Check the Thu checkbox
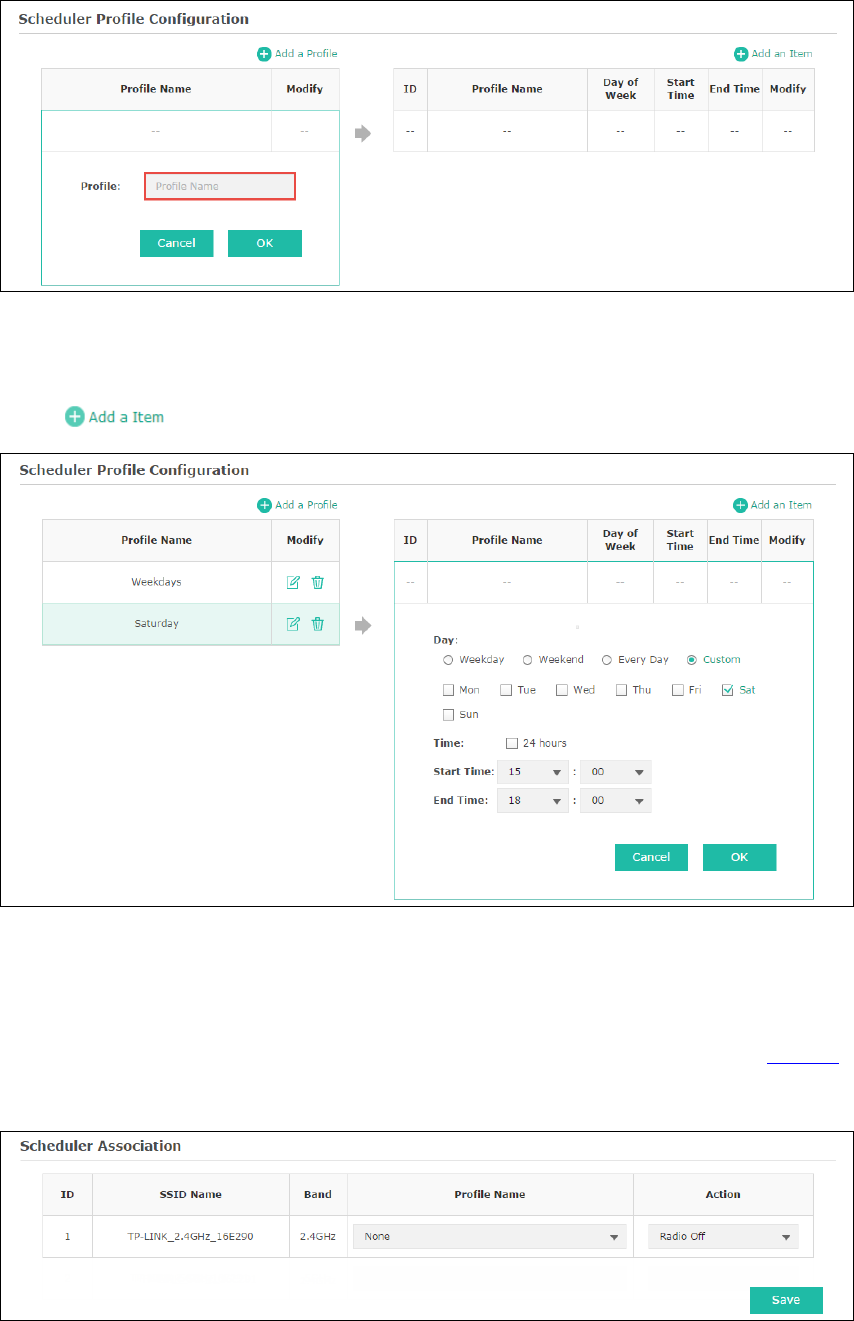Viewport: 854px width, 1321px height. click(x=621, y=690)
